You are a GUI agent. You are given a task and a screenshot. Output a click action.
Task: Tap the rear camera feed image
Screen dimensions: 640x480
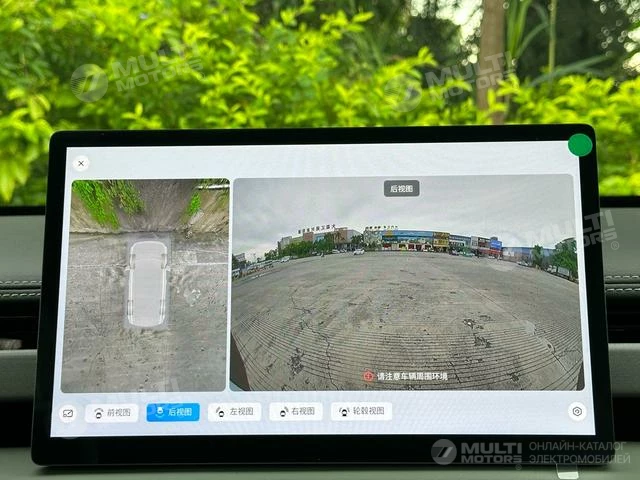click(x=407, y=282)
